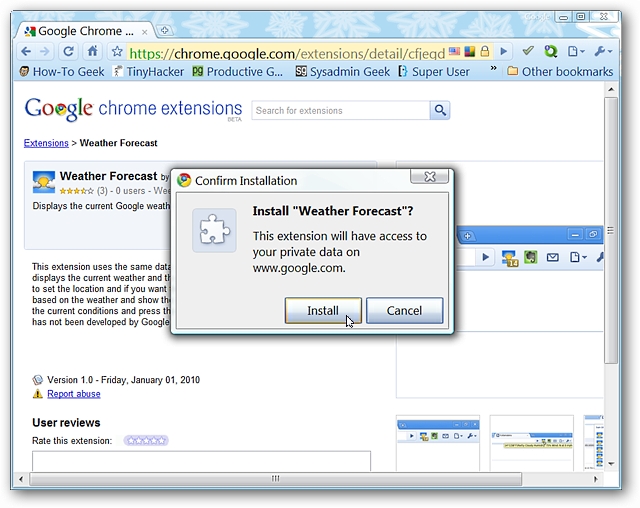The height and width of the screenshot is (508, 640).
Task: Click the Google chrome extensions logo
Action: (x=133, y=109)
